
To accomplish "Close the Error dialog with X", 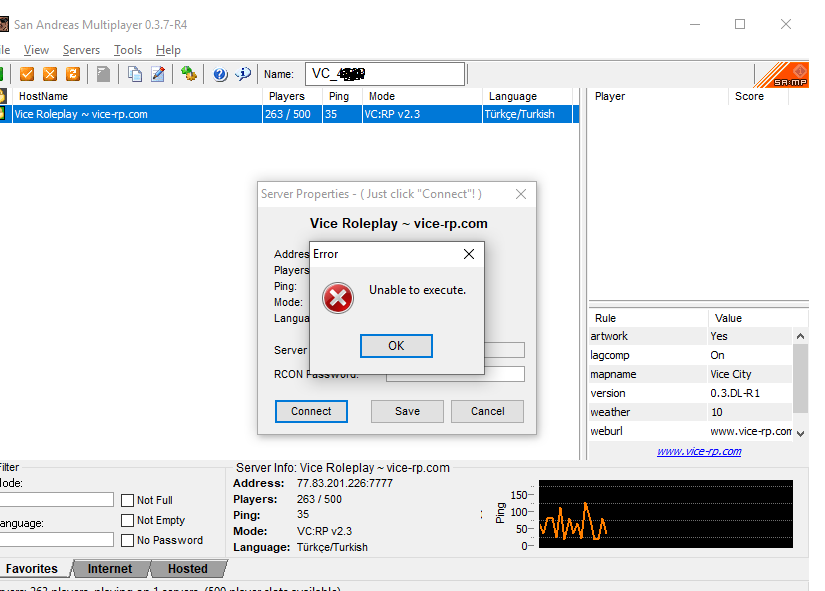I will 469,254.
